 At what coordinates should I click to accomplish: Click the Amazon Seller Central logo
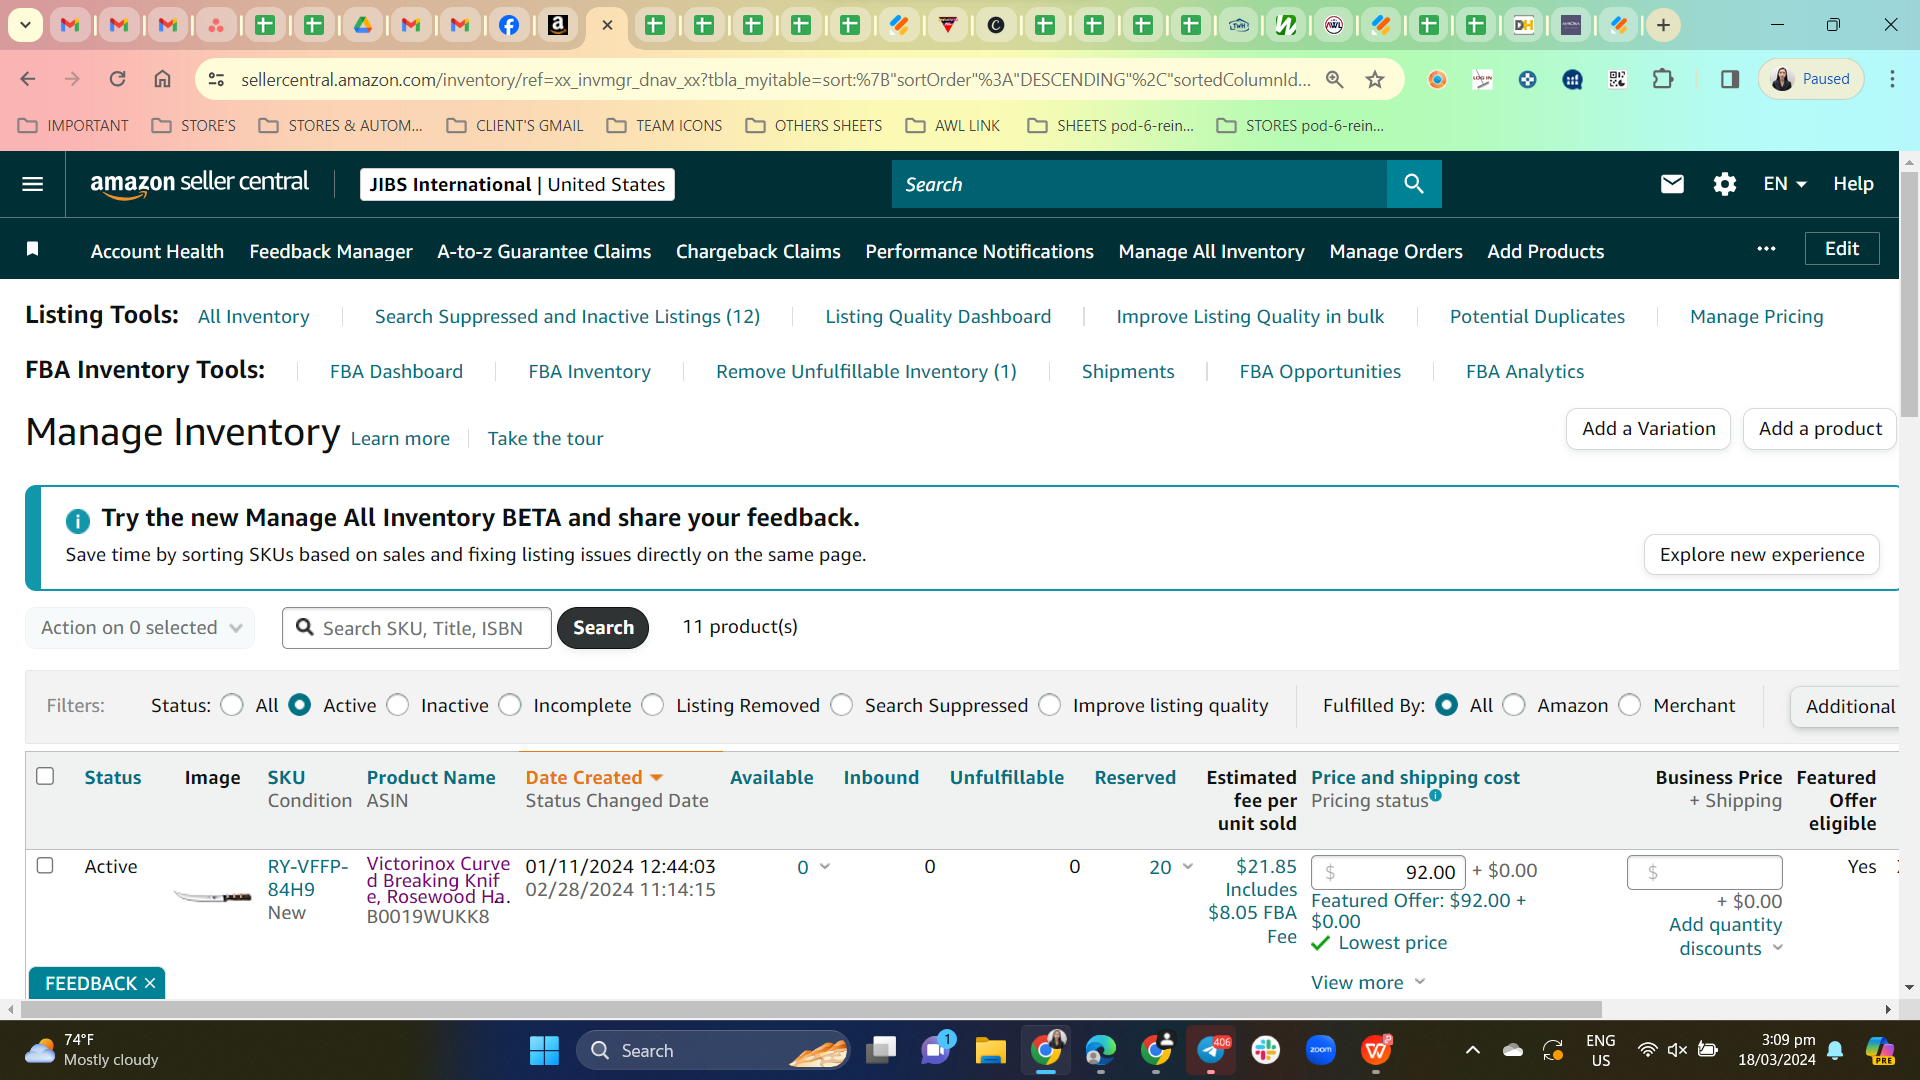click(199, 184)
